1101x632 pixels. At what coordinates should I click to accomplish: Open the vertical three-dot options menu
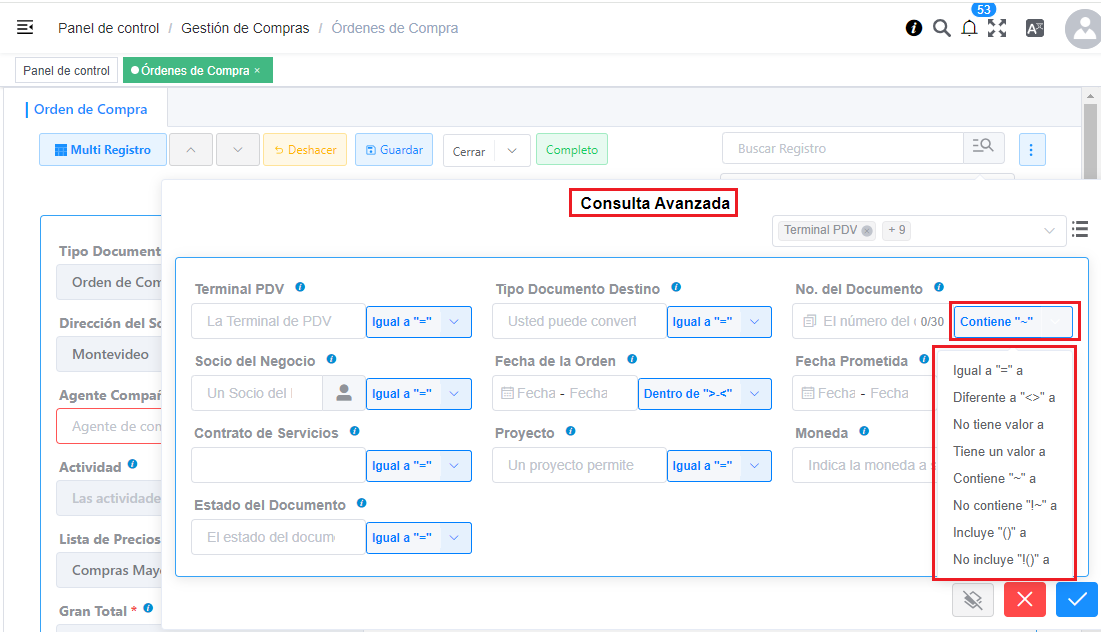tap(1032, 149)
